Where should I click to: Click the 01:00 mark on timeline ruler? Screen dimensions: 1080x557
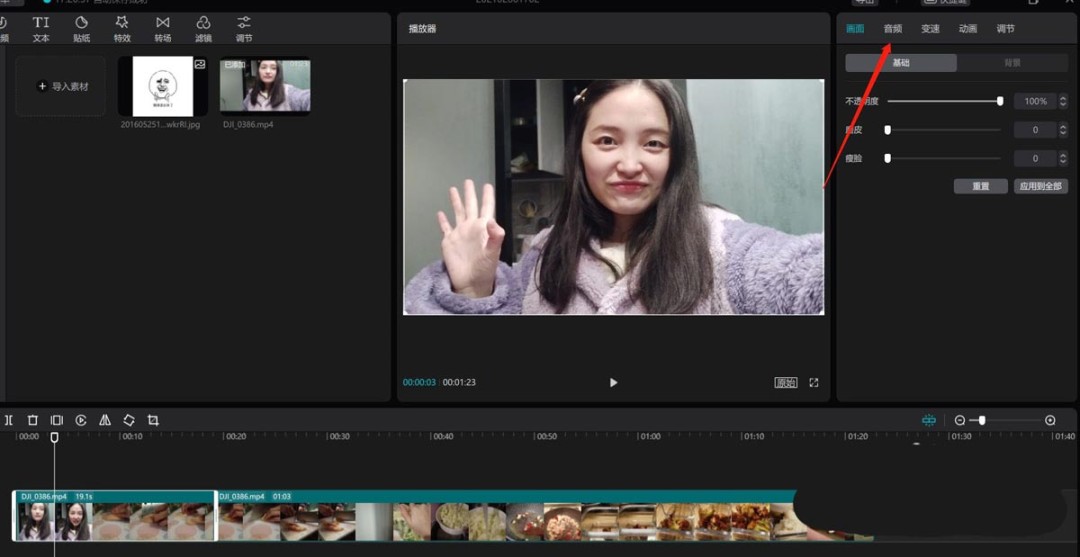pos(650,437)
